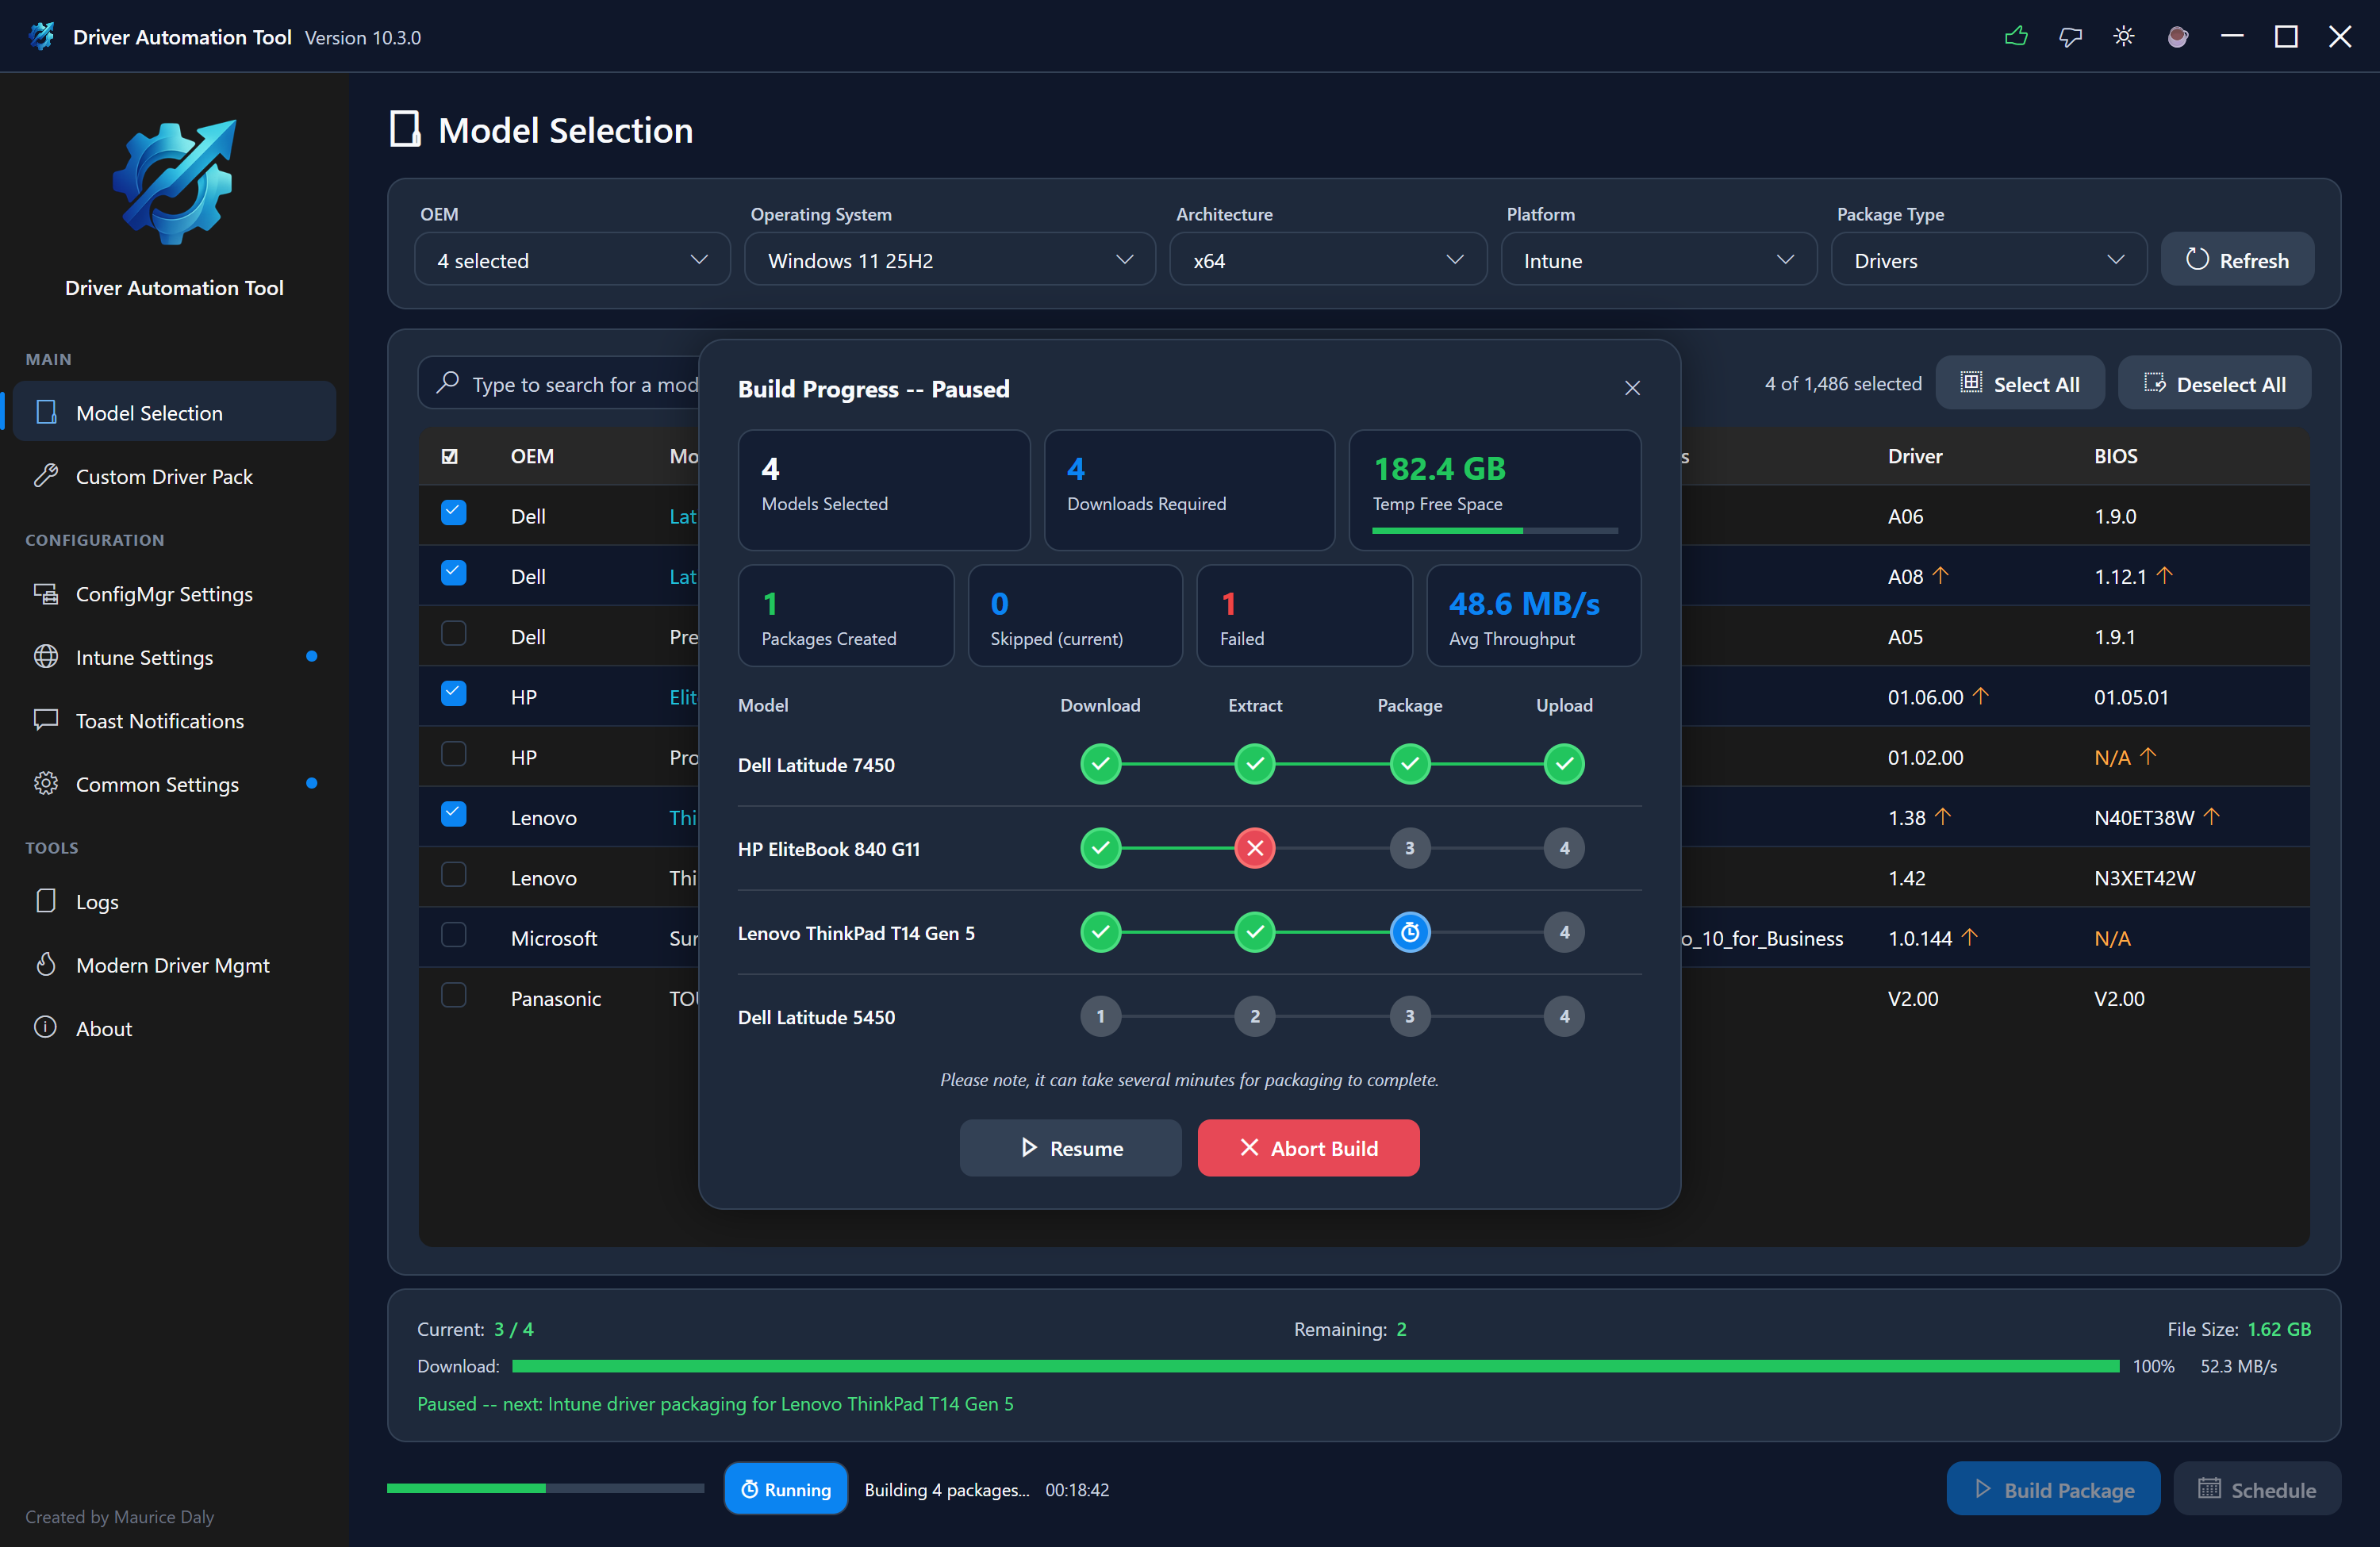The image size is (2380, 1547).
Task: Click the Driver Automation Tool sidebar logo
Action: 174,182
